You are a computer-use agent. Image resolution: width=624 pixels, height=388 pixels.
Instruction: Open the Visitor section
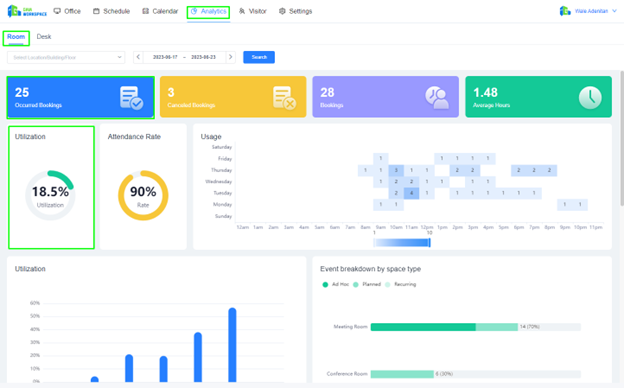[253, 11]
